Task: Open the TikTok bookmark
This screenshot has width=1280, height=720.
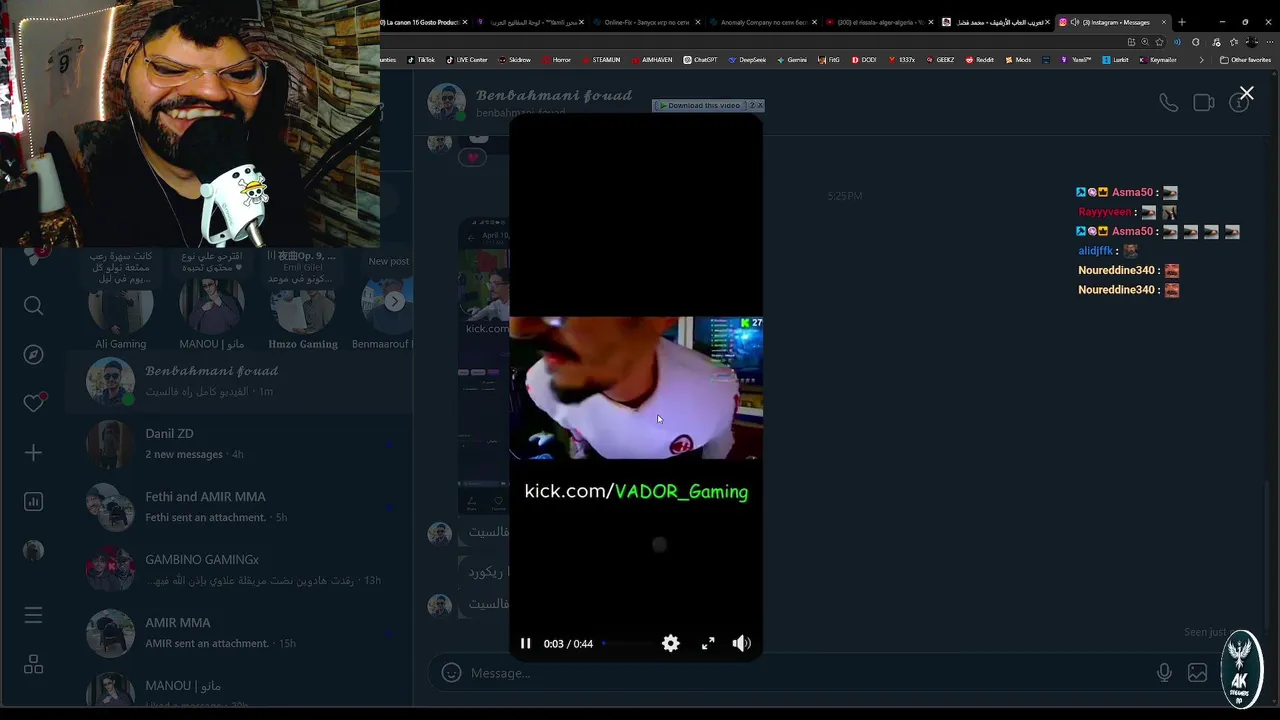Action: click(x=420, y=60)
